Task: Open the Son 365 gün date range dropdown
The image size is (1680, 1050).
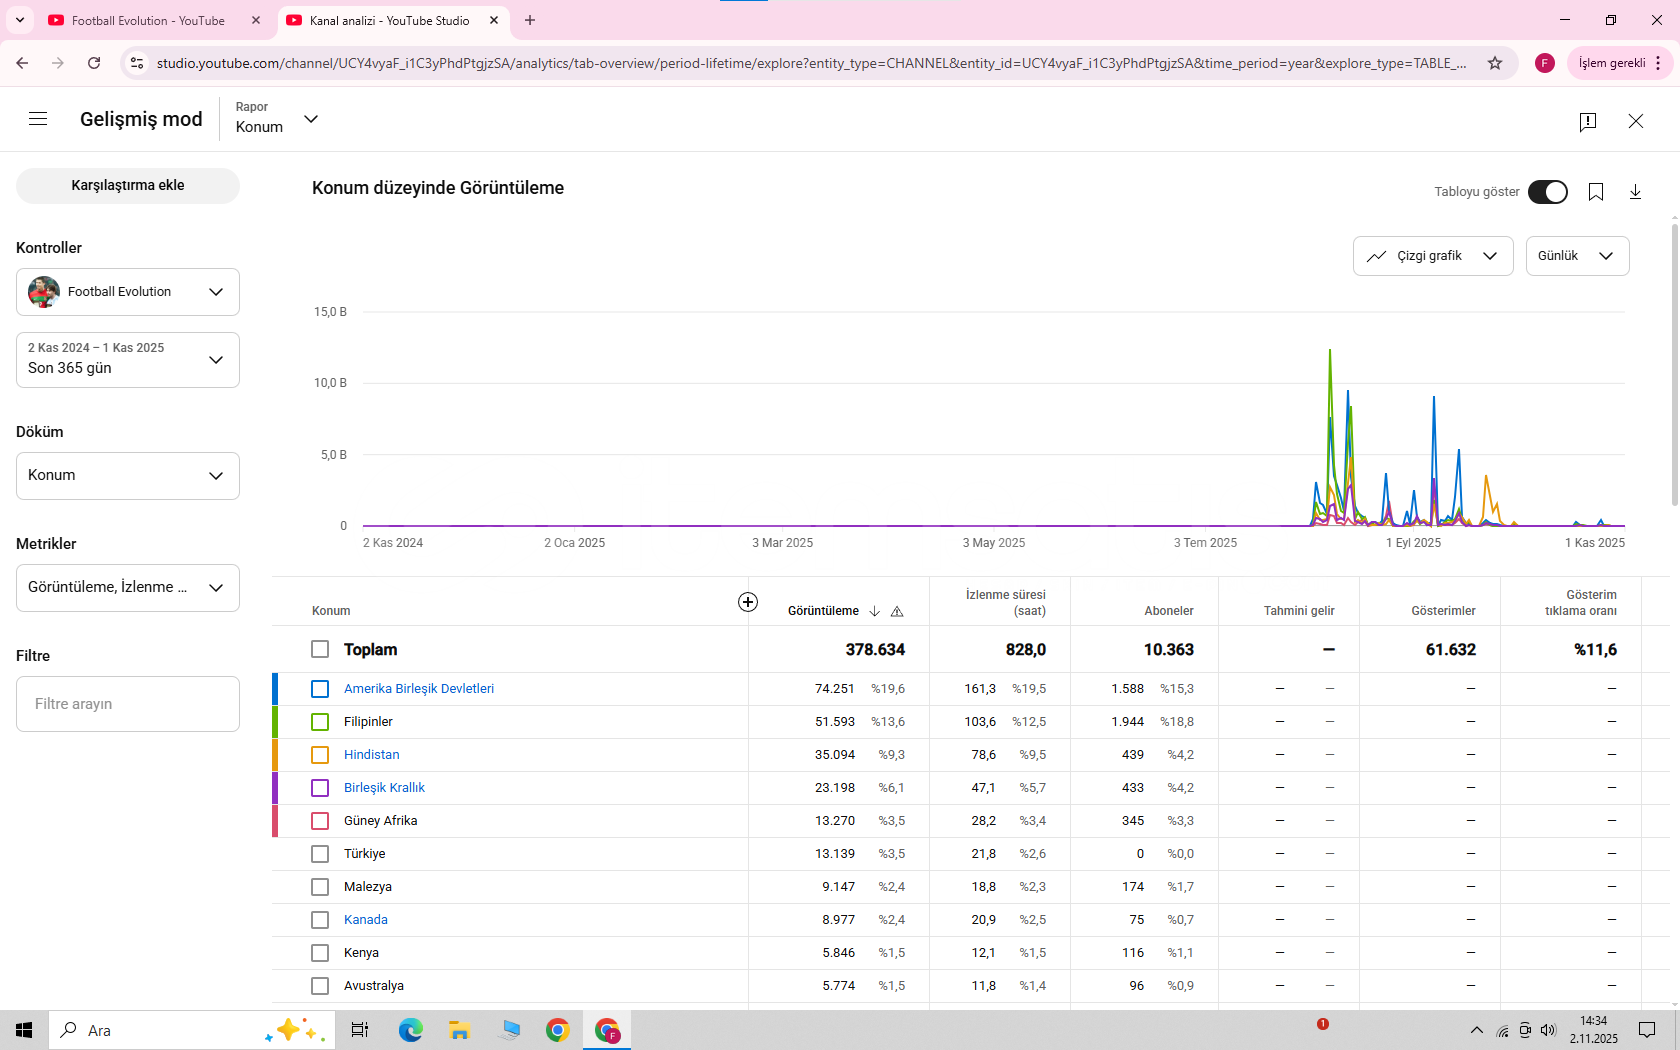Action: point(128,360)
